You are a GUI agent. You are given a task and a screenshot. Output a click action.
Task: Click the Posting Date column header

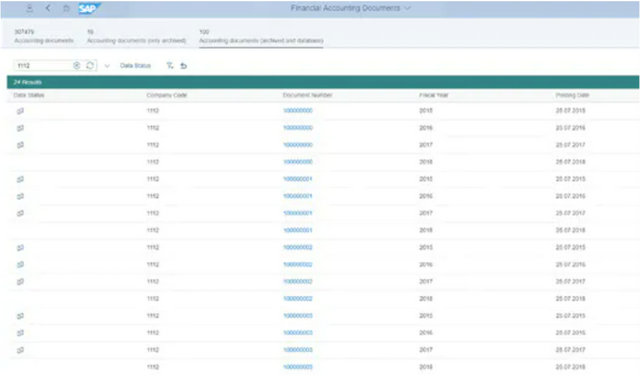click(x=572, y=95)
